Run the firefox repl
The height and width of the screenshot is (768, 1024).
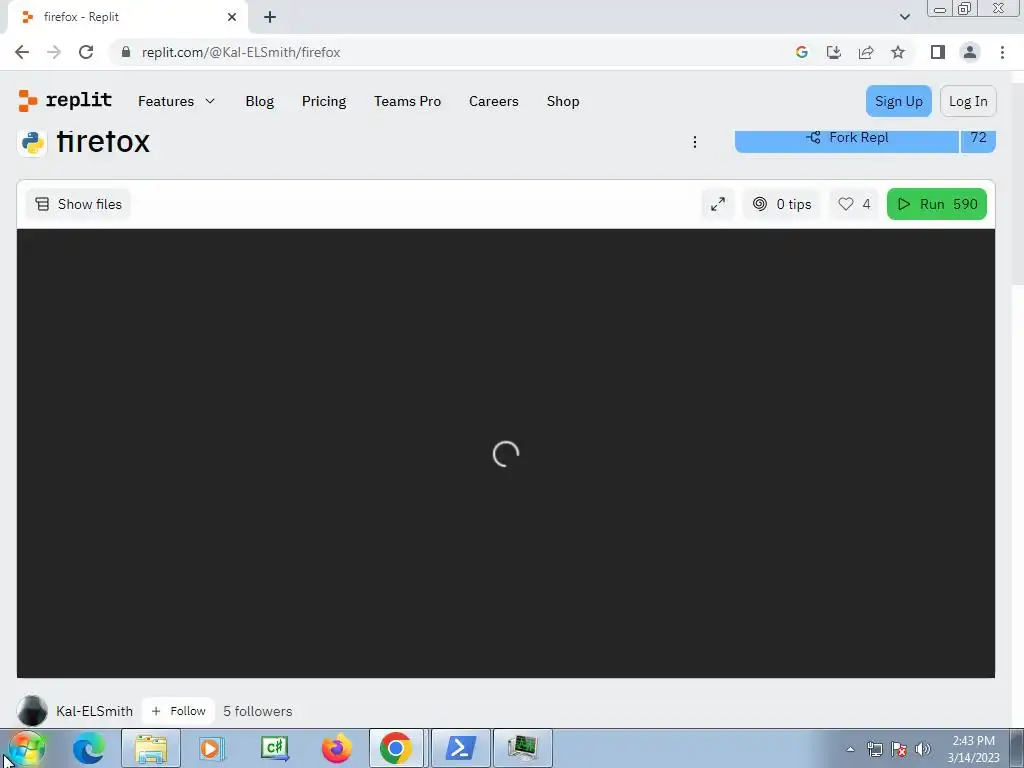coord(936,204)
